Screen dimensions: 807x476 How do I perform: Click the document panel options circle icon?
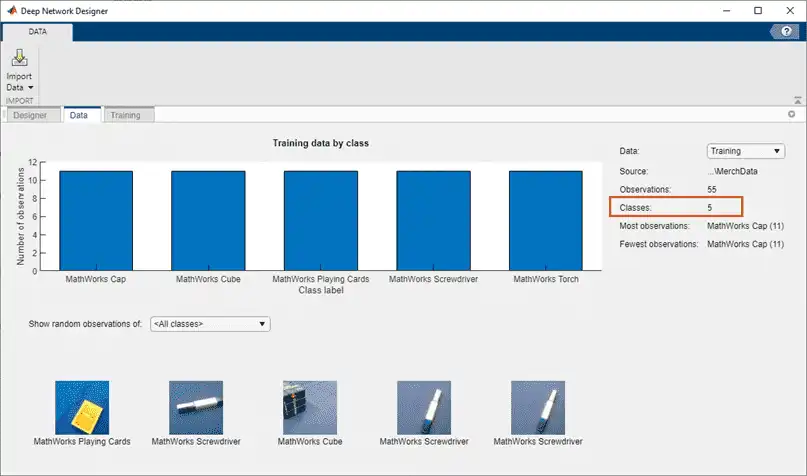click(x=791, y=114)
